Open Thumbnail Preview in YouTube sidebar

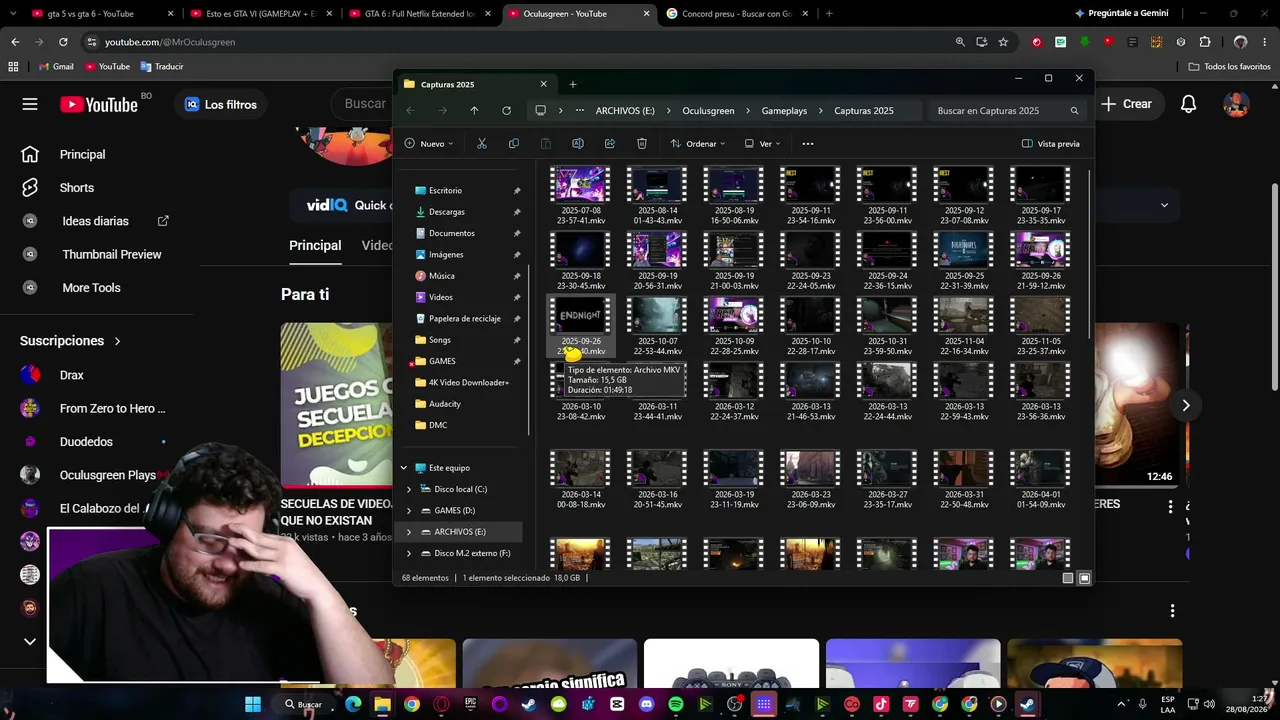coord(112,255)
